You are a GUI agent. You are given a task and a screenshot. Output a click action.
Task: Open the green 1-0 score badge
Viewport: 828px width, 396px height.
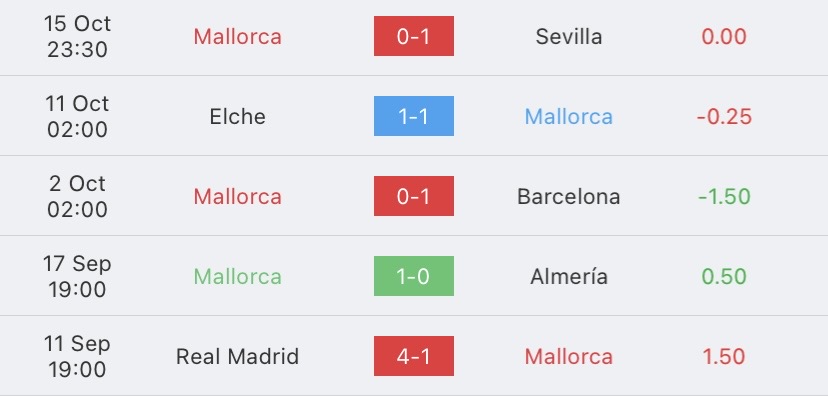(x=413, y=276)
